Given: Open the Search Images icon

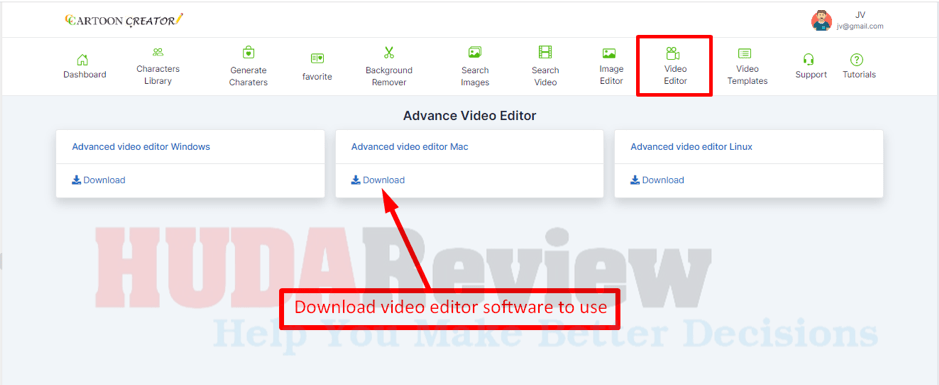Looking at the screenshot, I should [x=475, y=53].
